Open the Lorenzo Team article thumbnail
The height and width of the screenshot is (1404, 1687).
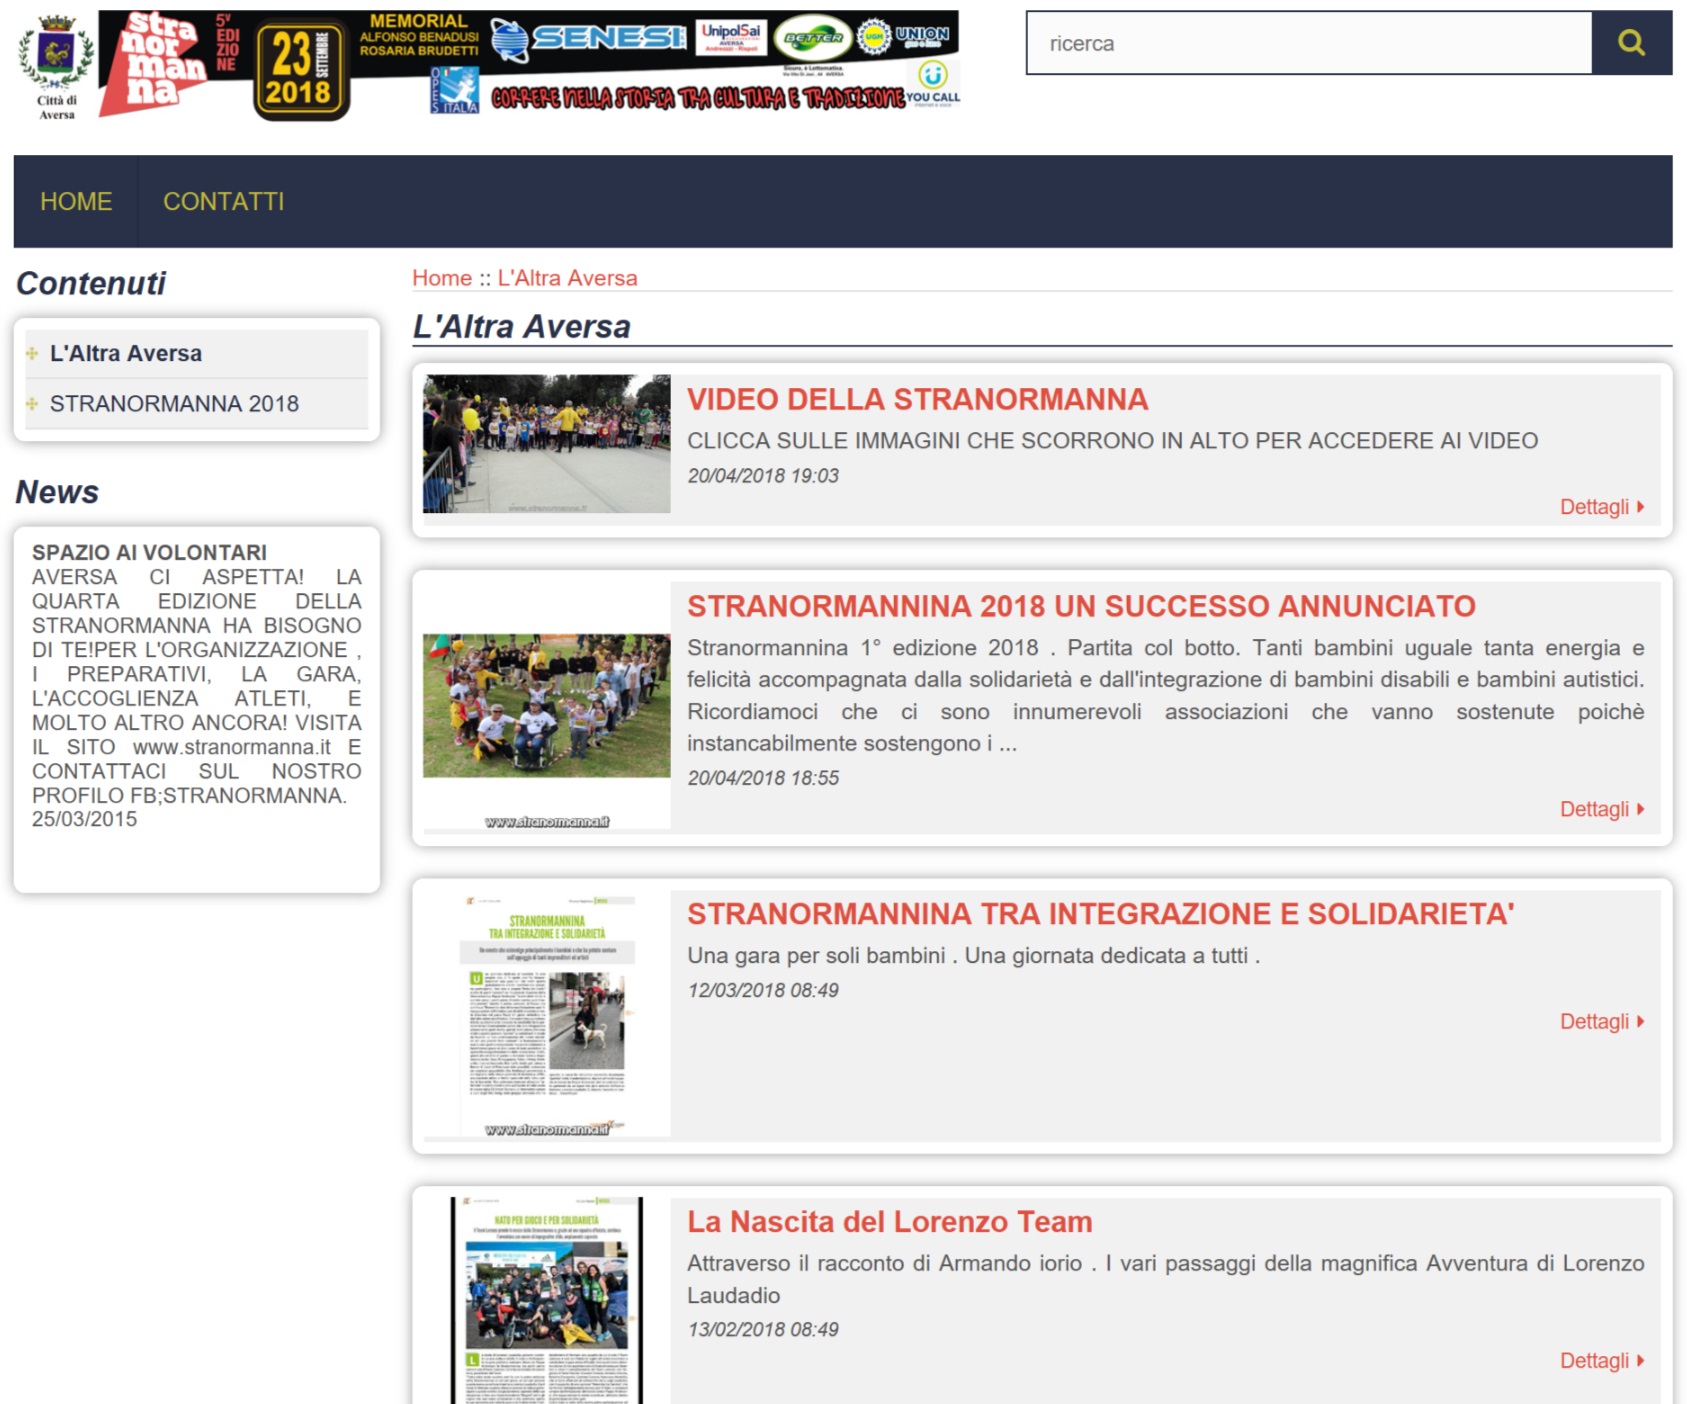click(x=546, y=1300)
